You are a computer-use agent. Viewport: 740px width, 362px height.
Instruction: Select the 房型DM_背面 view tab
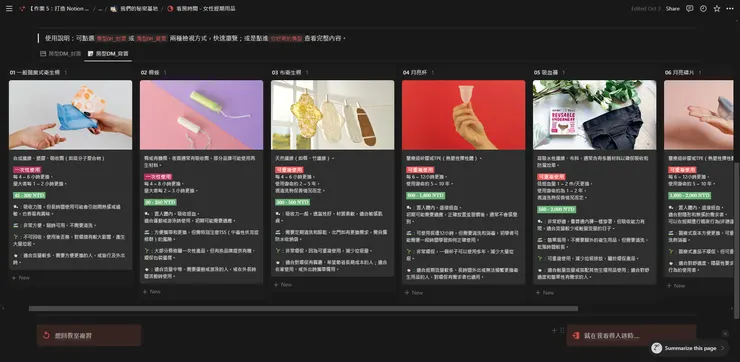pyautogui.click(x=108, y=54)
